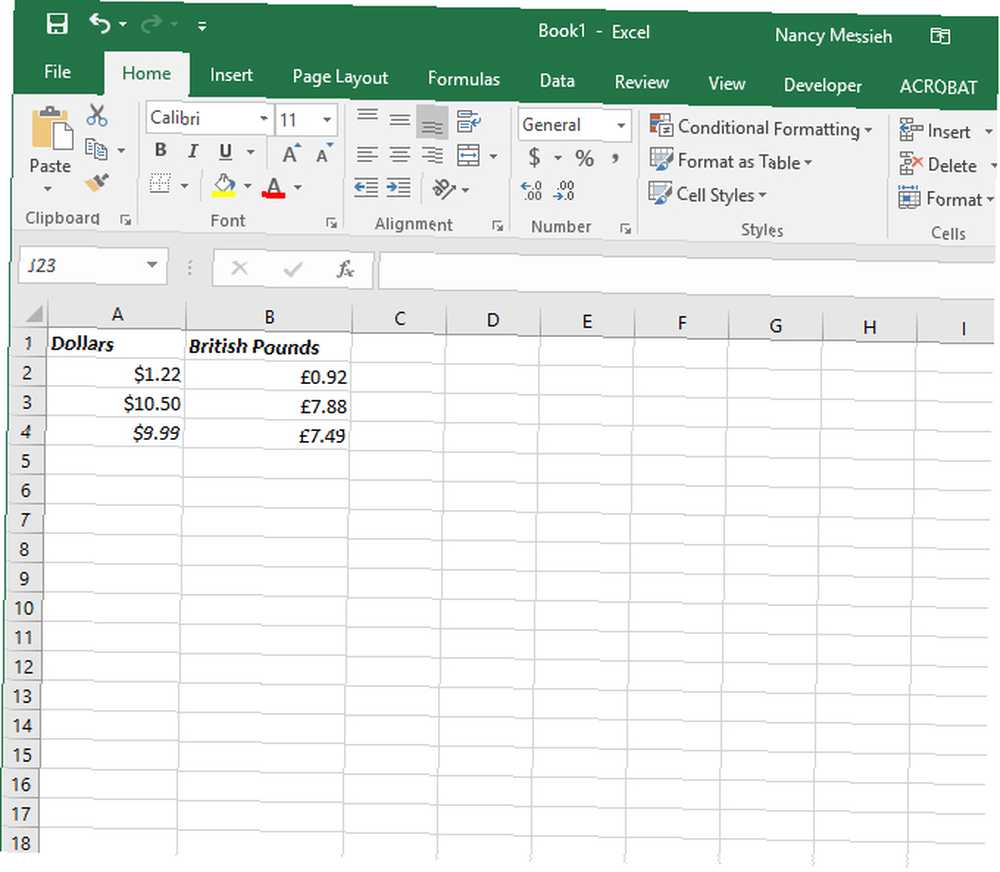
Task: Click the Insert Function fx icon
Action: tap(345, 269)
